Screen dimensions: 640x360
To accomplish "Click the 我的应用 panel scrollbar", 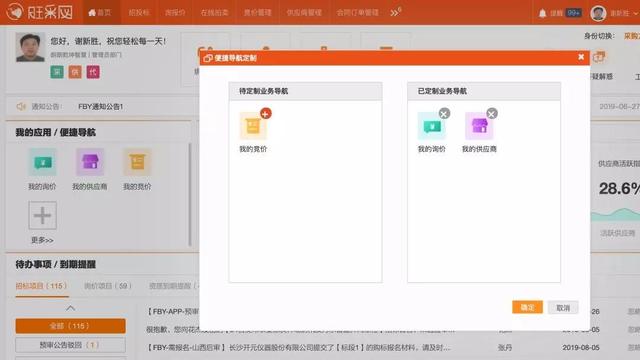I will pos(190,195).
